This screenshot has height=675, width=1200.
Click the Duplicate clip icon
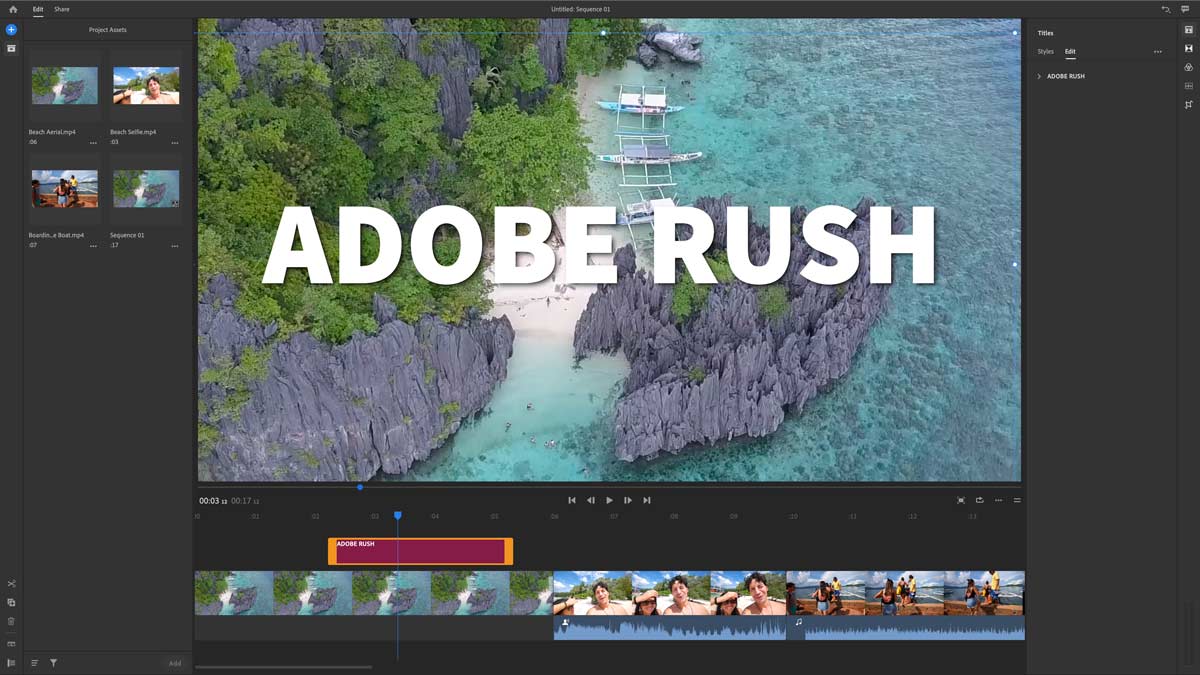point(11,603)
